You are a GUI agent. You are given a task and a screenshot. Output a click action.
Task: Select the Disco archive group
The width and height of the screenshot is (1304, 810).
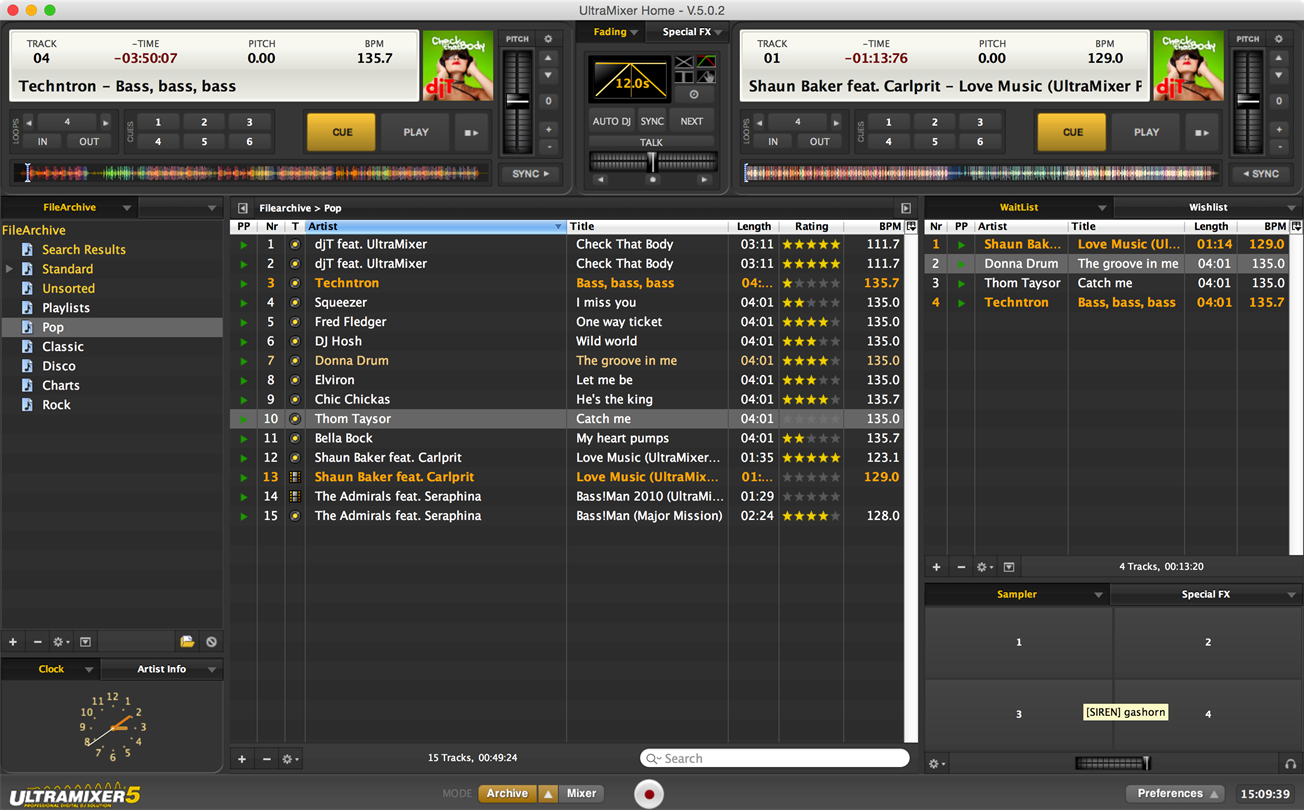click(x=59, y=366)
